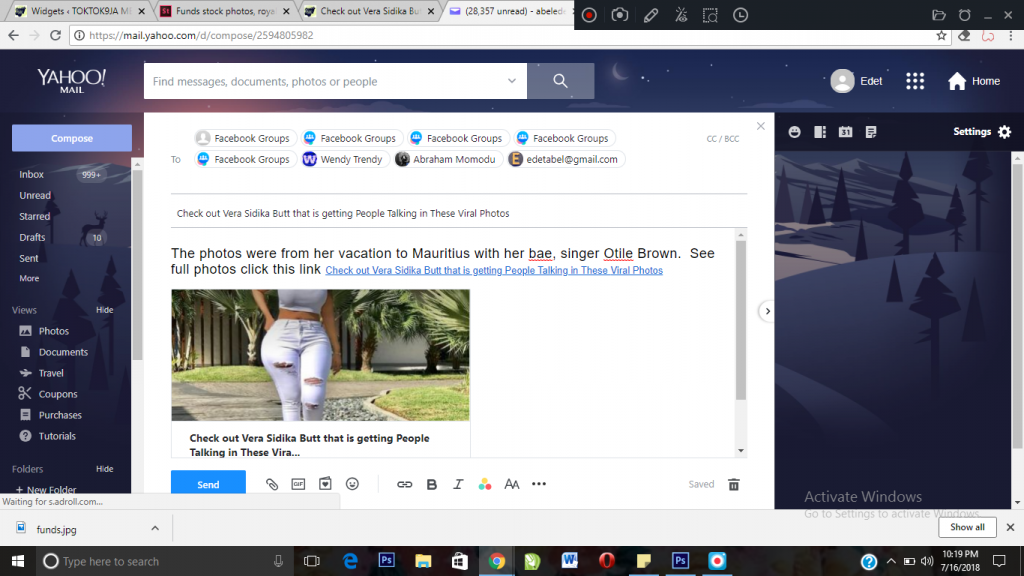Open Microsoft Edge from taskbar

351,561
